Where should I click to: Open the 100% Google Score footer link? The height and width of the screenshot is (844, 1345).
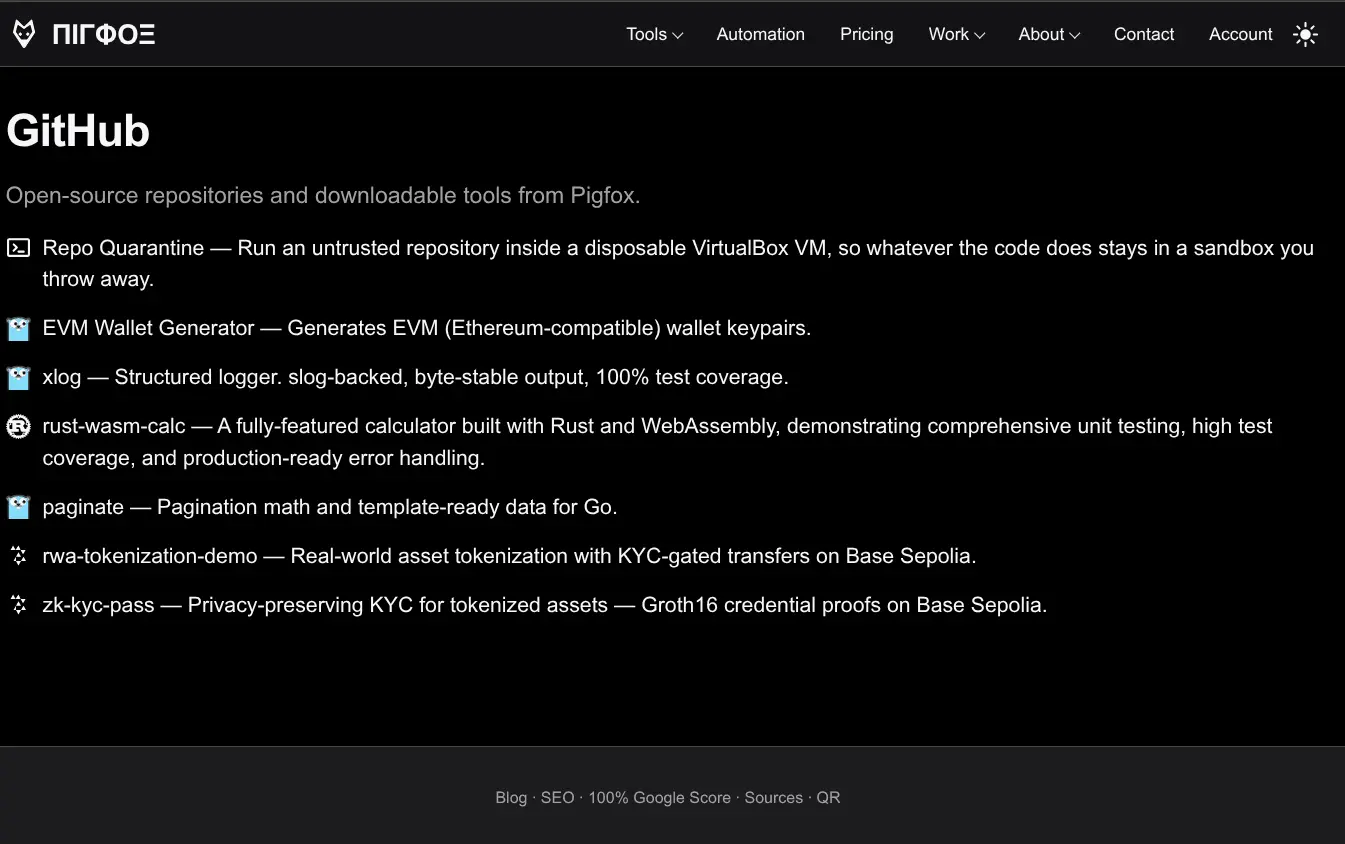(x=659, y=798)
